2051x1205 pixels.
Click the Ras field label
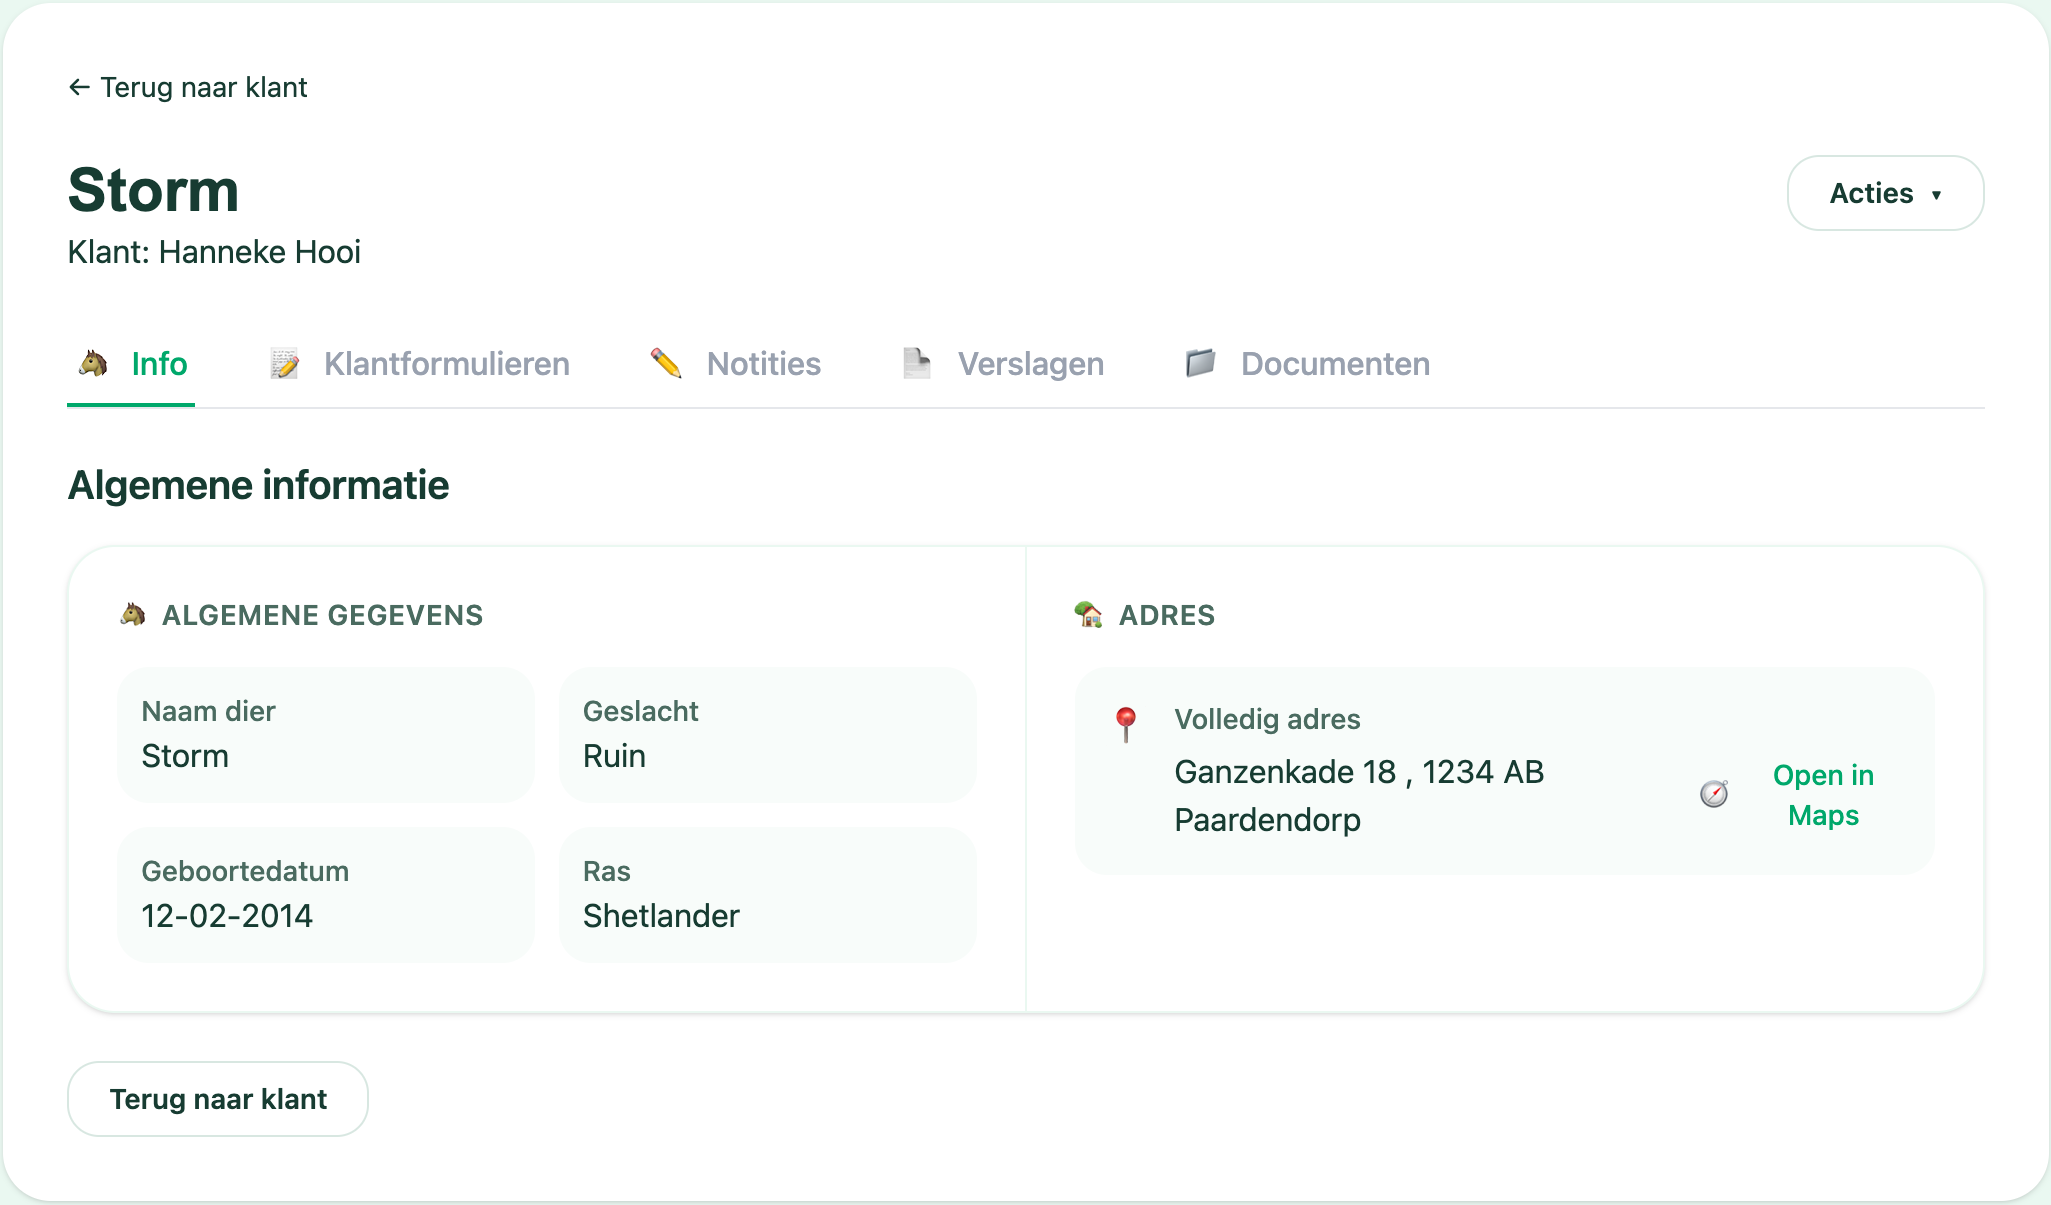tap(606, 871)
